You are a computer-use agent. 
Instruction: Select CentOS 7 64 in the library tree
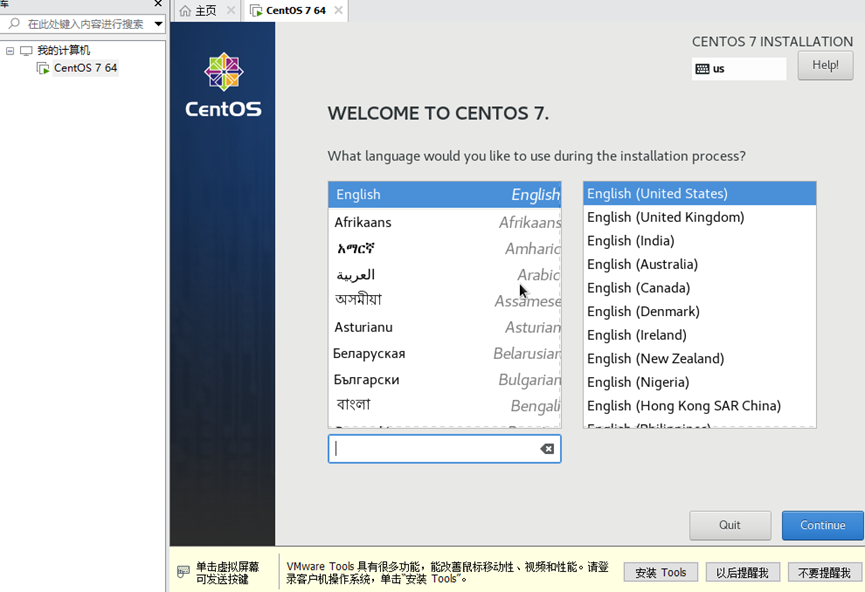click(86, 68)
